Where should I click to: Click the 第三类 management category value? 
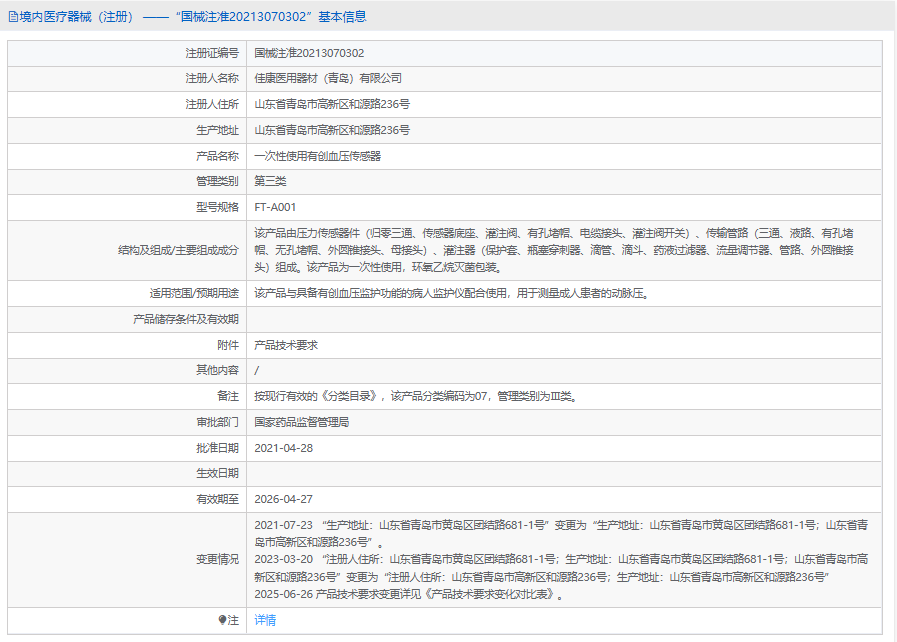click(x=270, y=181)
